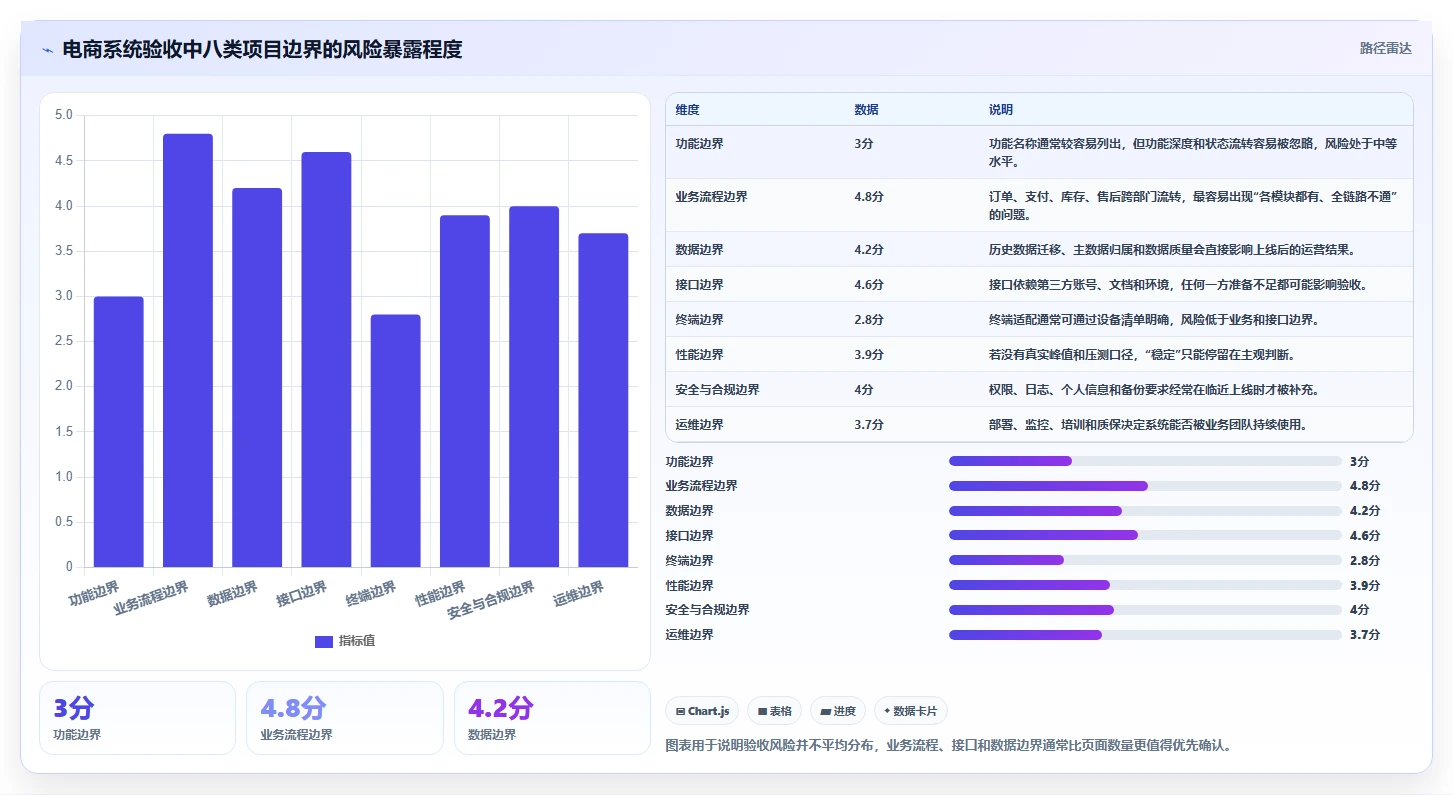Click table value 4.8分
Screen dimensions: 1453x795
point(869,197)
